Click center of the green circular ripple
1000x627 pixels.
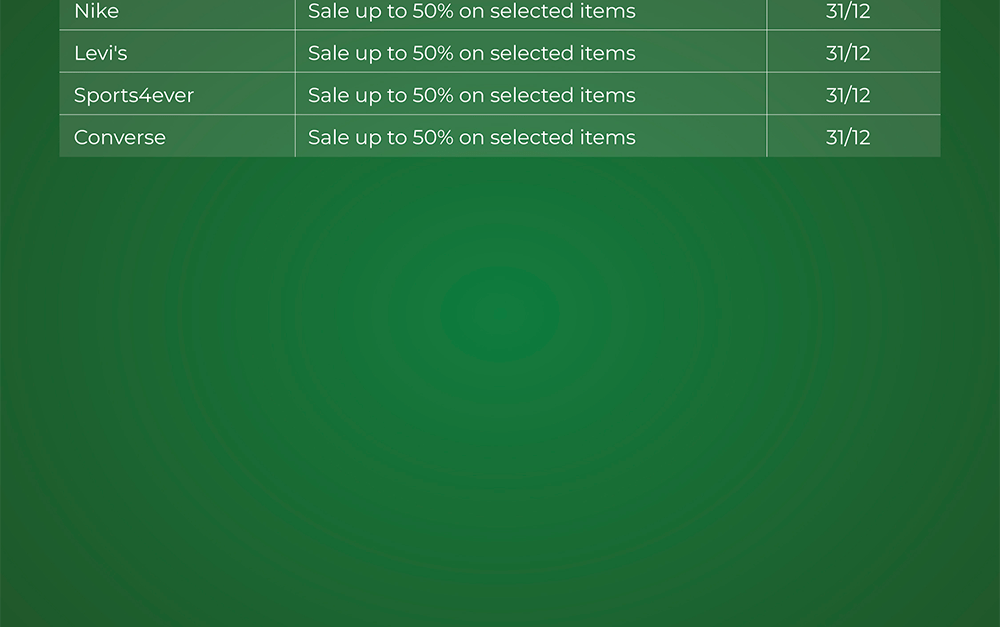500,313
